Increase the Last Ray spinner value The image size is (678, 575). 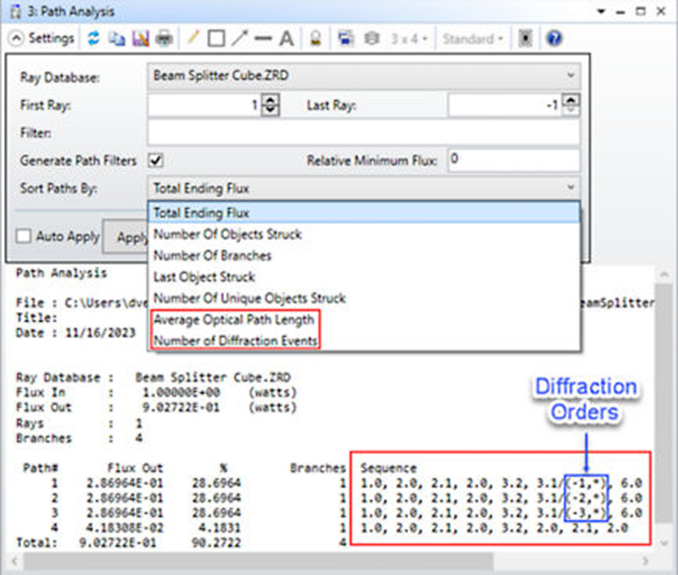coord(571,99)
